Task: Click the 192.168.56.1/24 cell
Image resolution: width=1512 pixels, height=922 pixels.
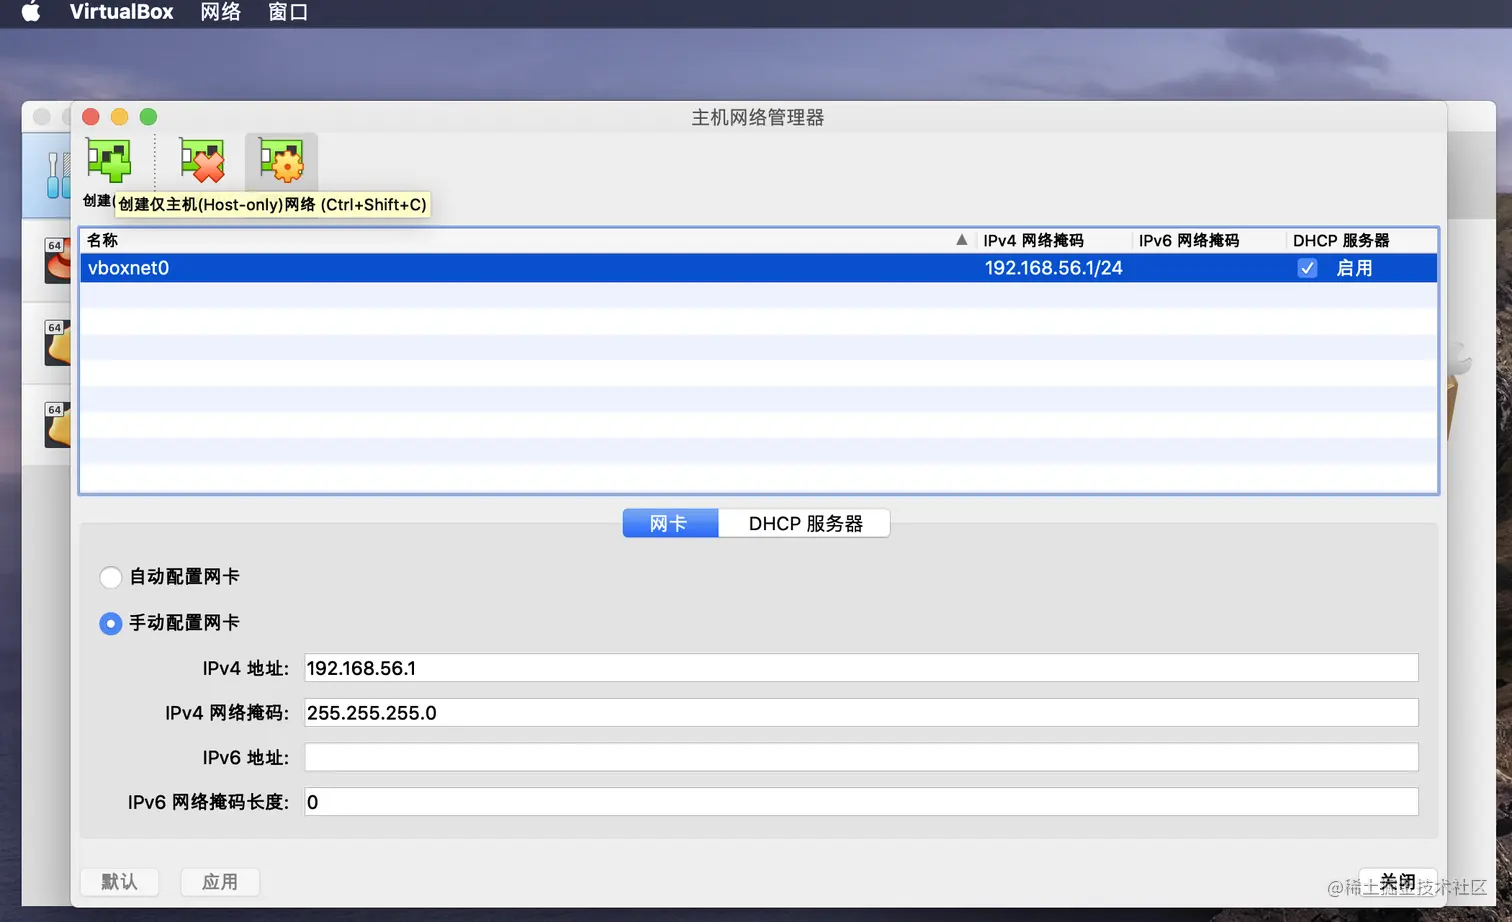Action: pos(1053,268)
